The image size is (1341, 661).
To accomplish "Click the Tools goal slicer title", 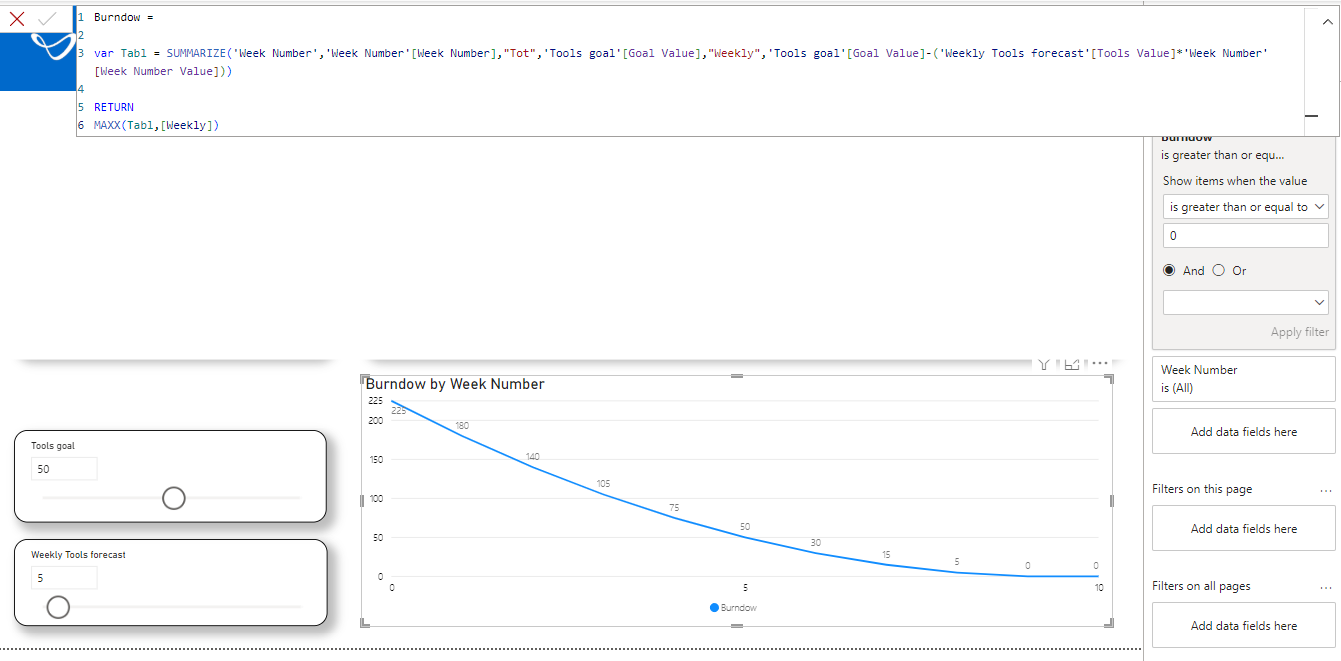I will point(53,446).
